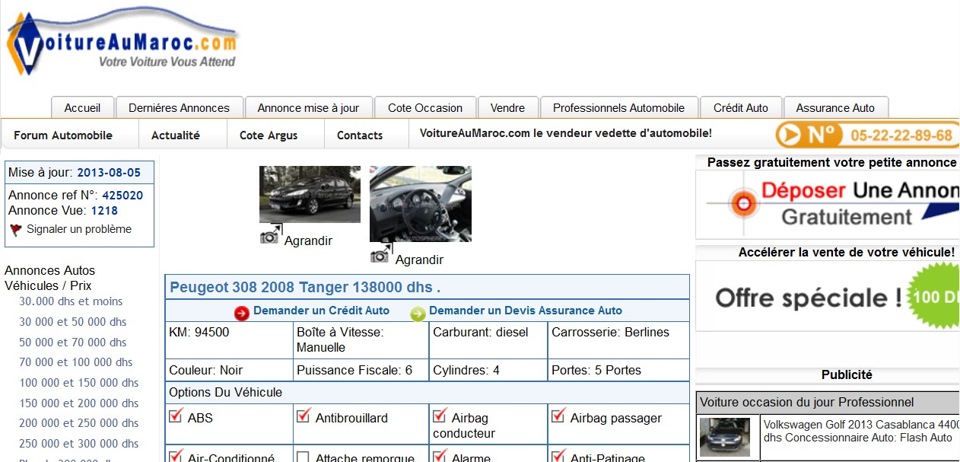This screenshot has width=960, height=462.
Task: Open the Derniéres Annonces tab
Action: pyautogui.click(x=179, y=108)
